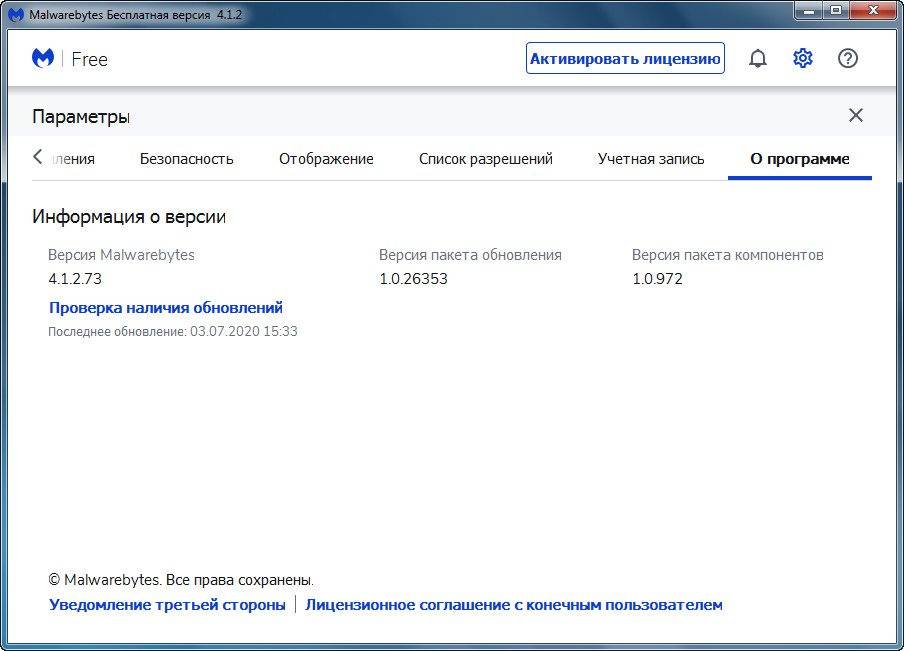Click the Версия пакета компонентов label
The image size is (904, 651).
728,254
